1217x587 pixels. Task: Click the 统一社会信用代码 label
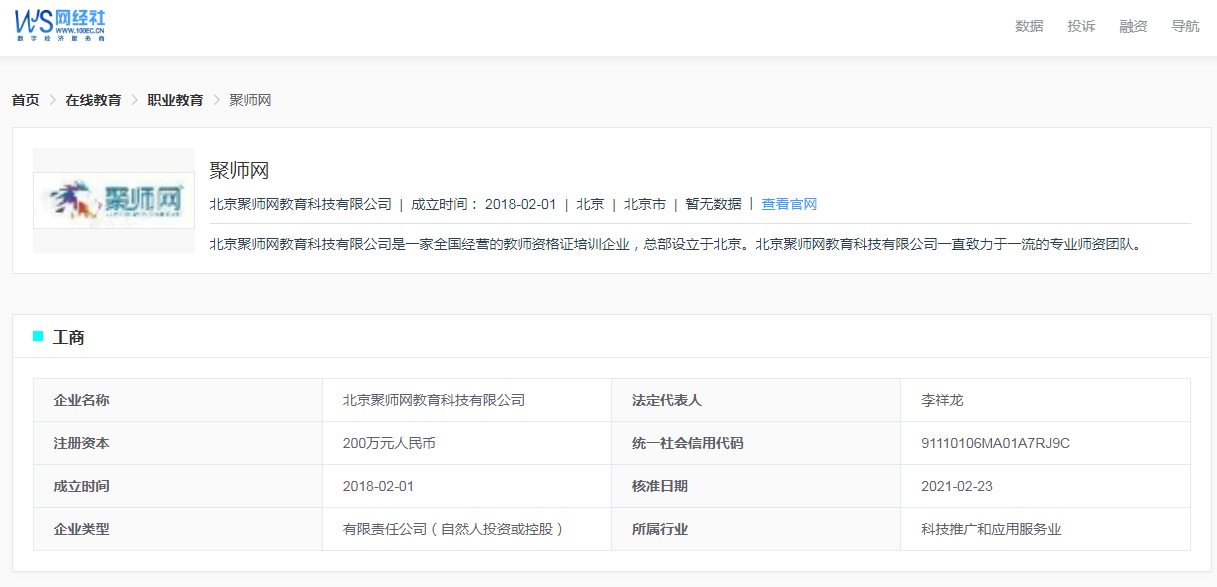tap(688, 443)
